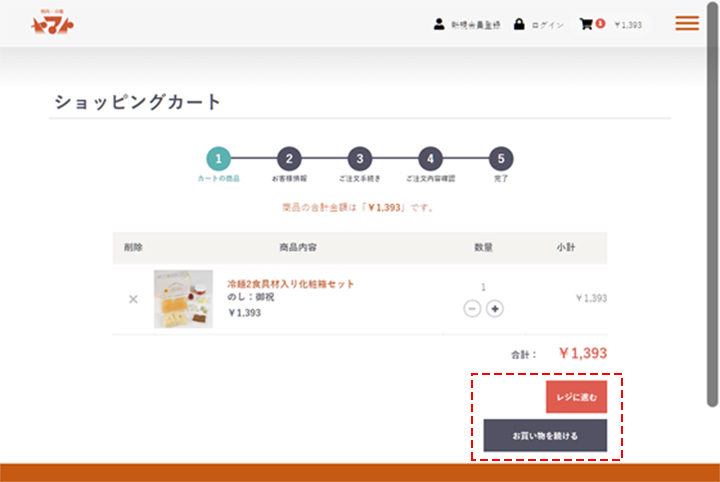Open the 冷麺2食具材入り化粧箱セット product link
The width and height of the screenshot is (720, 482).
pyautogui.click(x=291, y=284)
